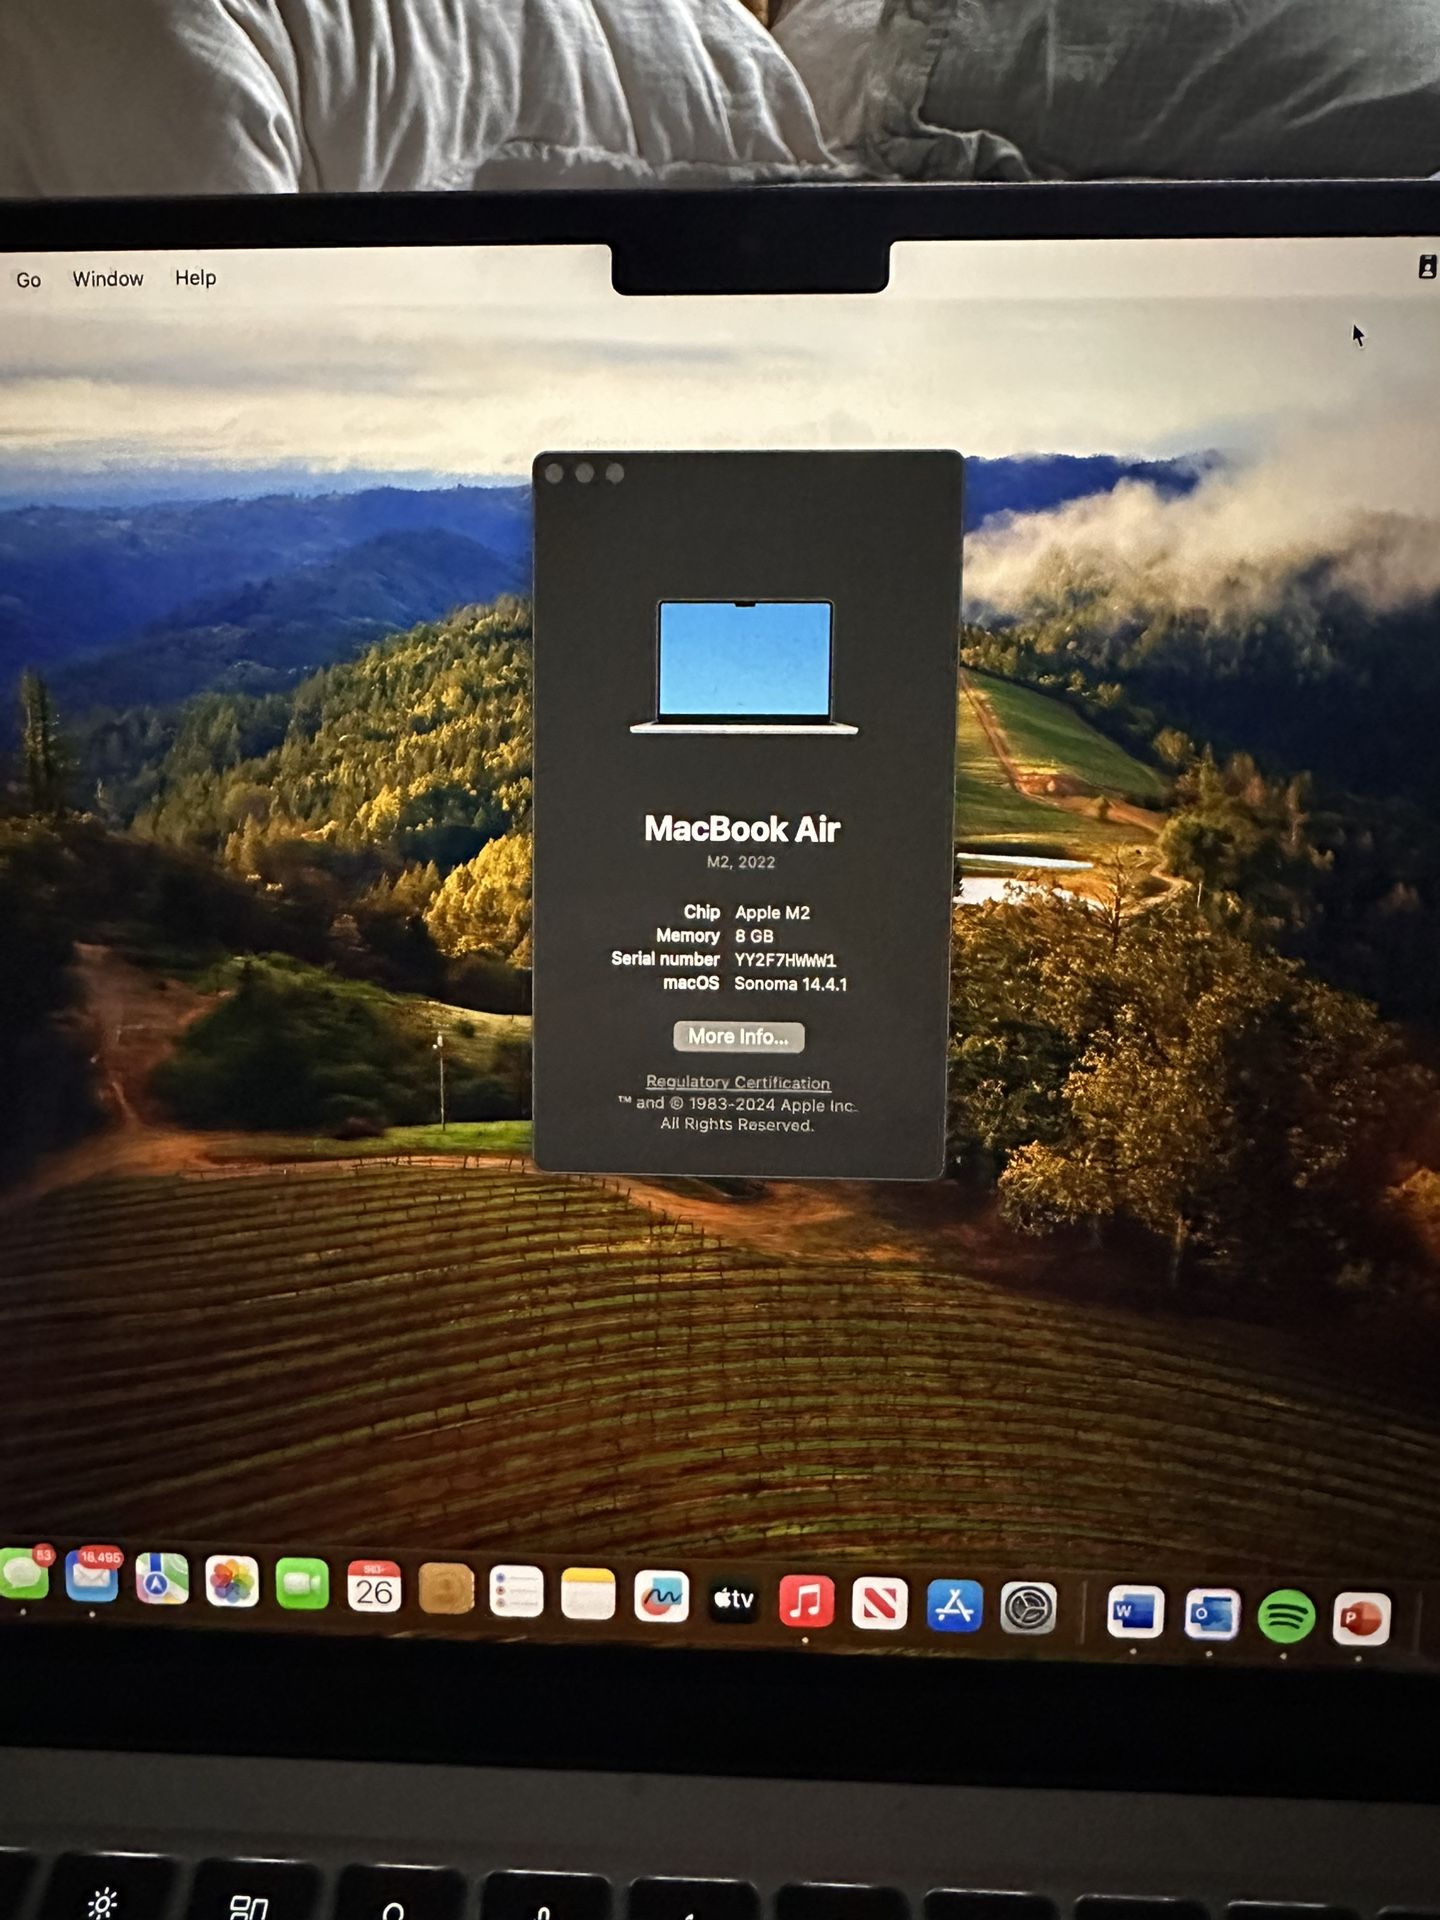Open the Photos app

point(232,1583)
